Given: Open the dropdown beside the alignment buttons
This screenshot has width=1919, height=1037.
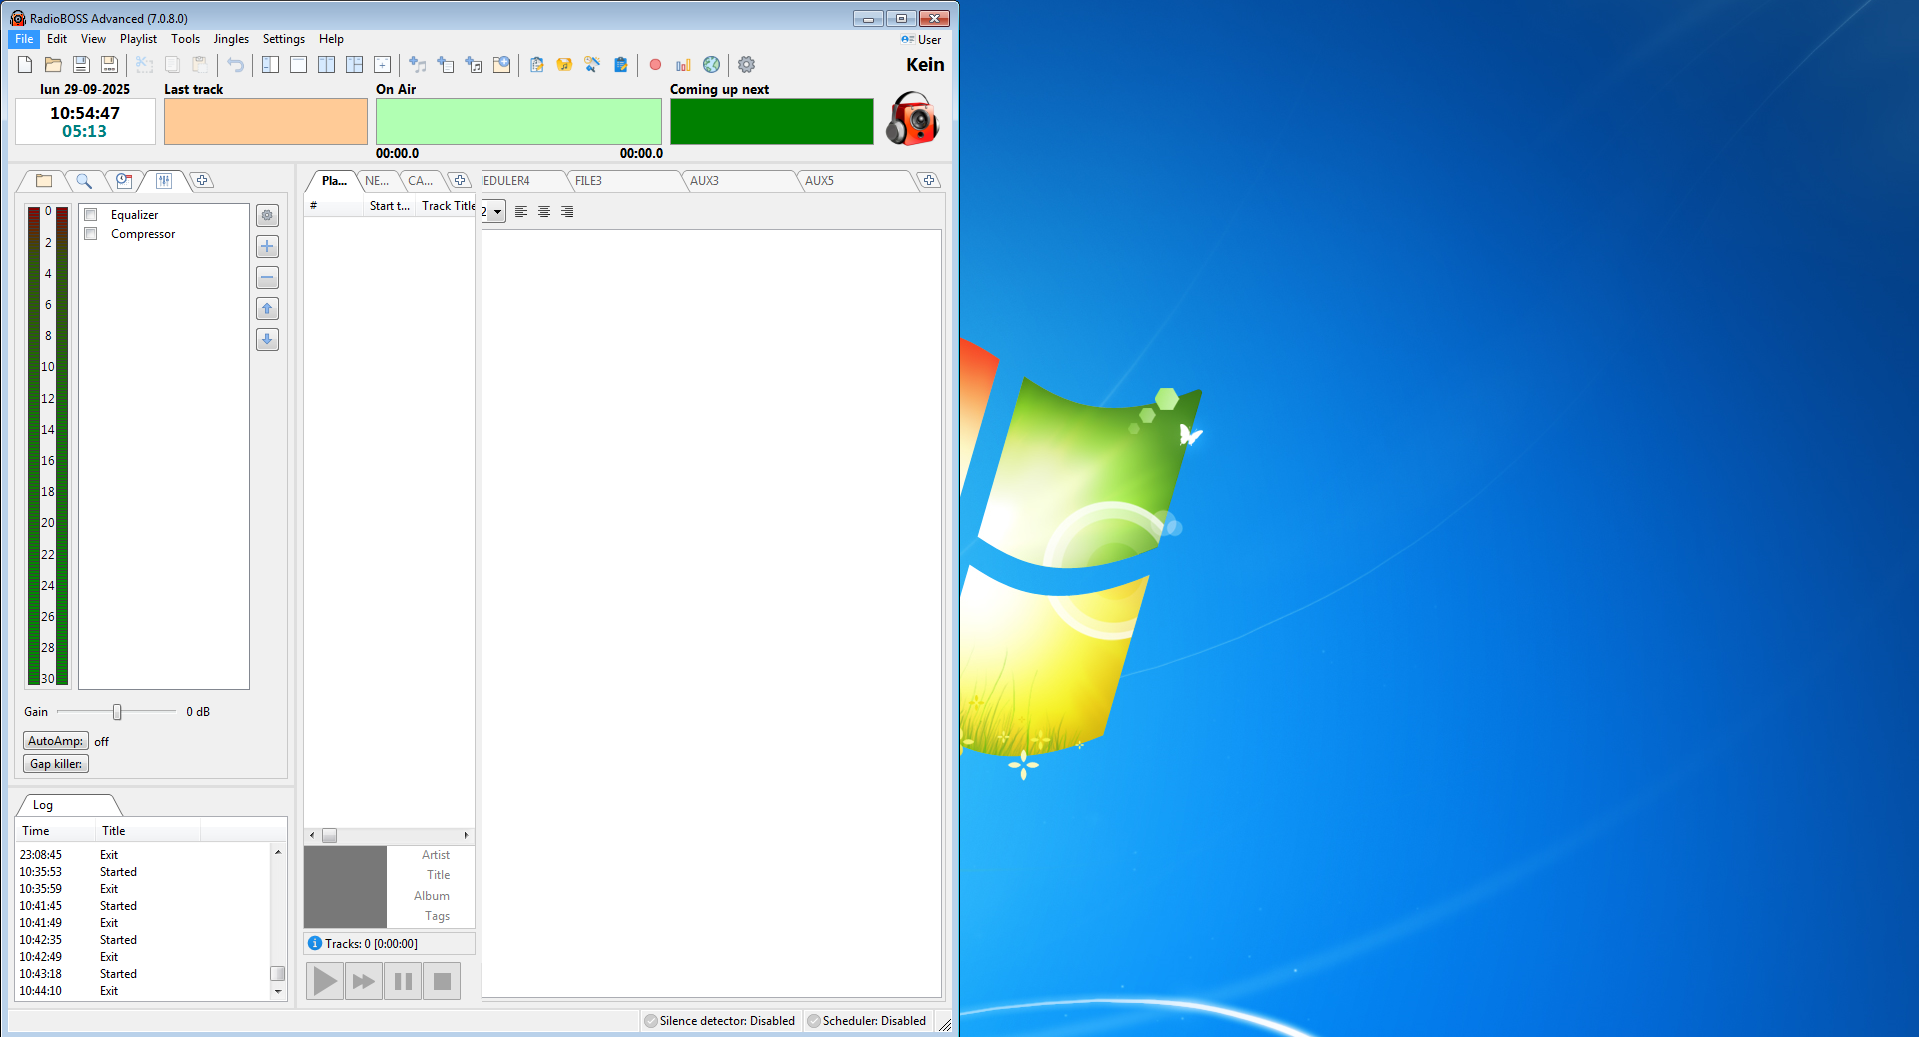Looking at the screenshot, I should pyautogui.click(x=497, y=212).
